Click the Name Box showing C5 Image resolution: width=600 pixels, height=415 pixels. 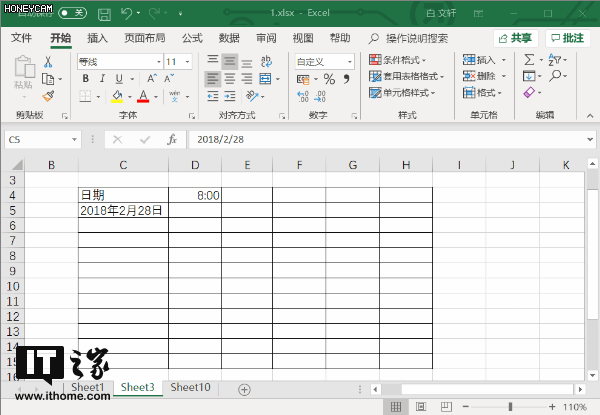[42, 140]
